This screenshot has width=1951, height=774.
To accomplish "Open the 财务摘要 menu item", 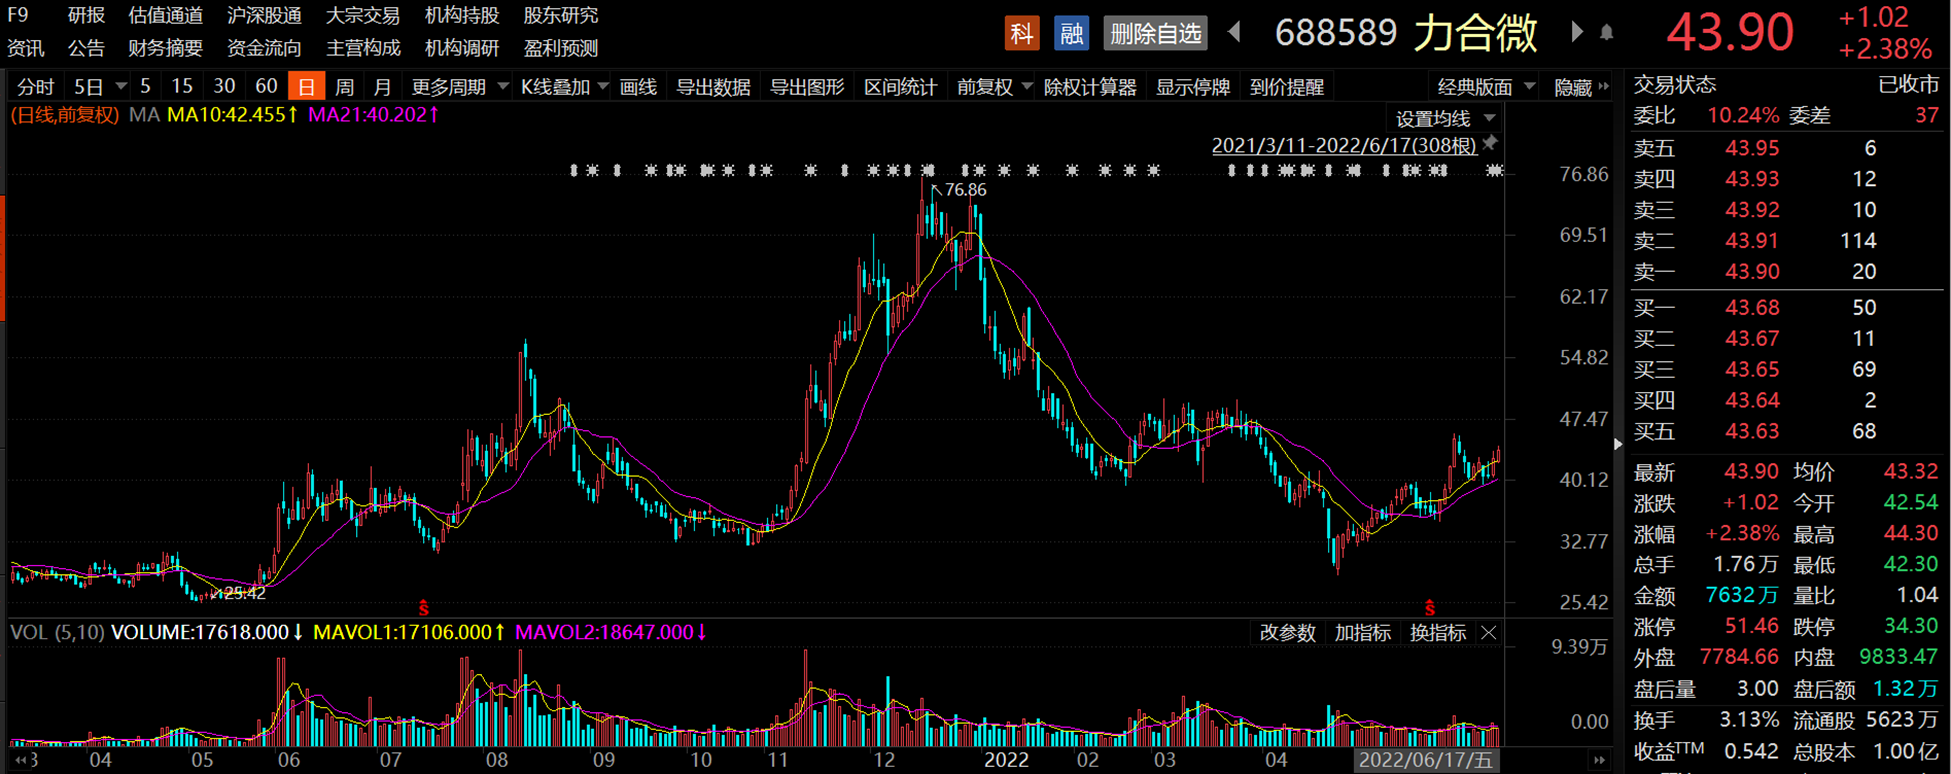I will point(165,48).
